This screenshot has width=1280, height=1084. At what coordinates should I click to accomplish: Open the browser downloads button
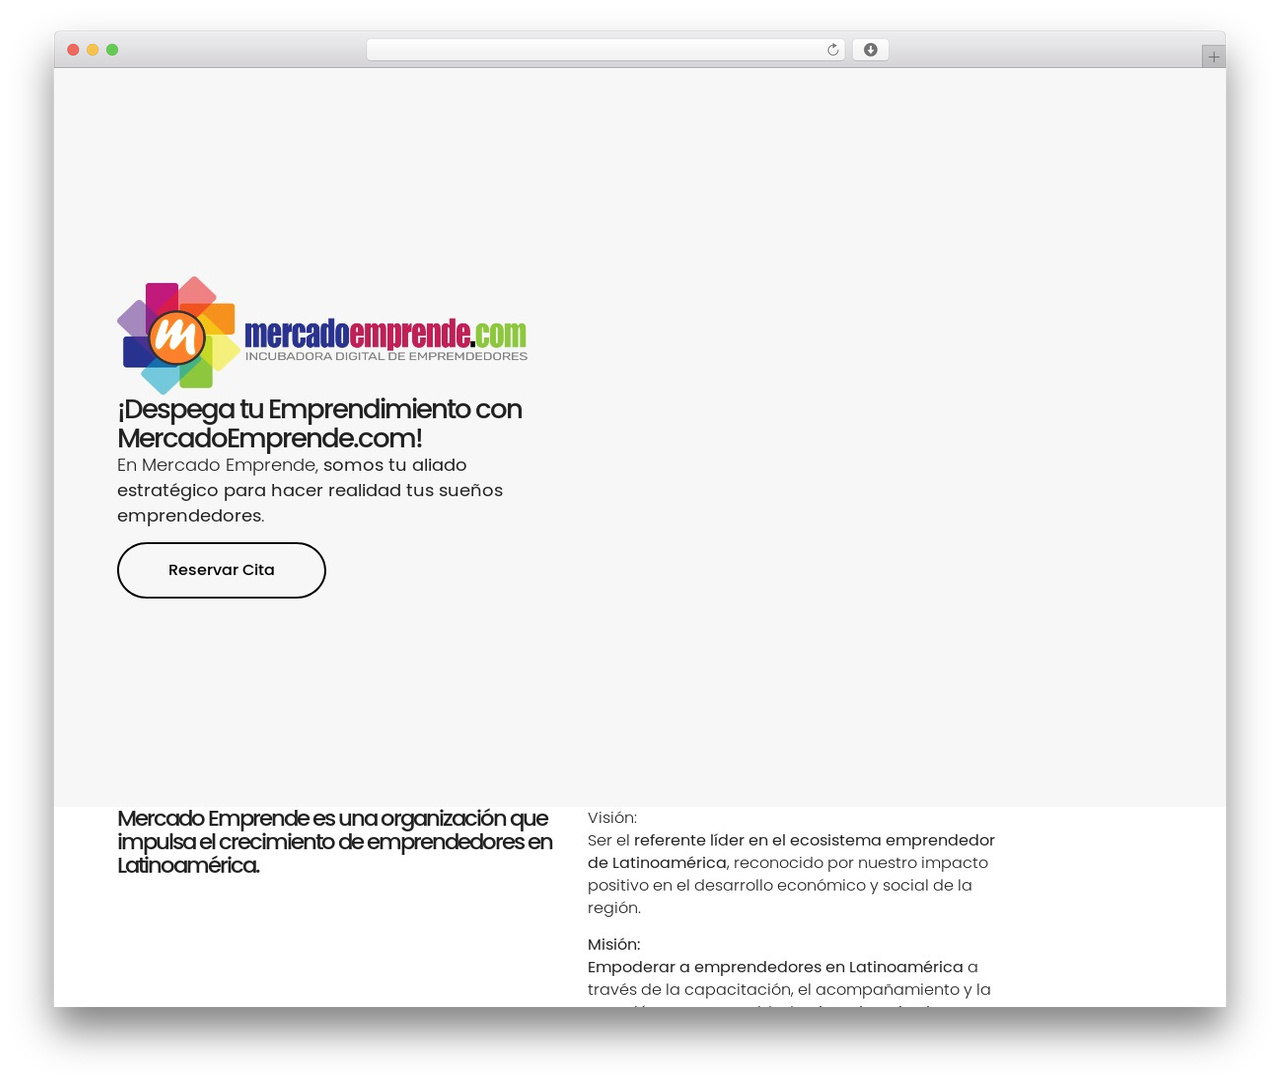click(870, 50)
